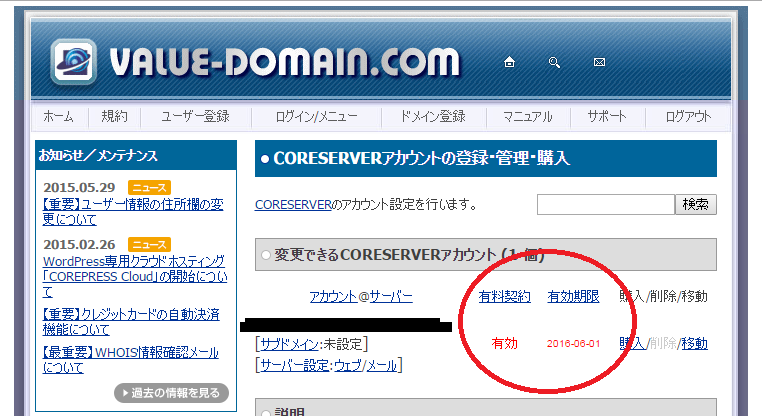This screenshot has width=762, height=416.
Task: Open the home icon in header
Action: pyautogui.click(x=509, y=62)
